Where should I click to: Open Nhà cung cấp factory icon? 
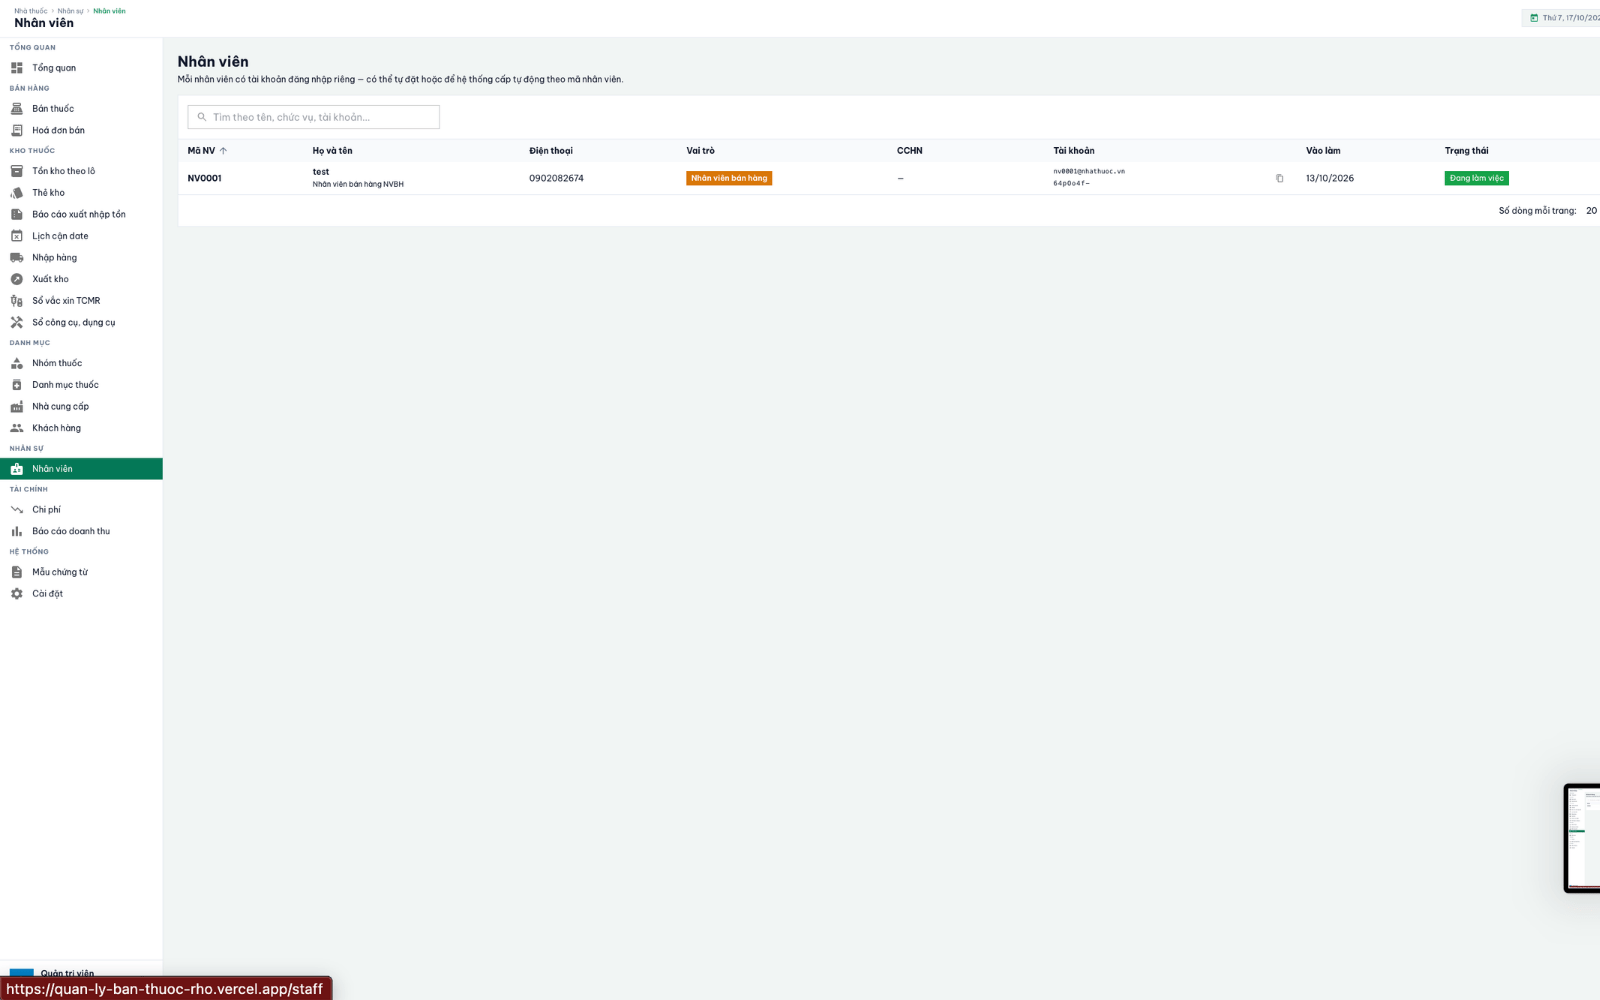[17, 407]
